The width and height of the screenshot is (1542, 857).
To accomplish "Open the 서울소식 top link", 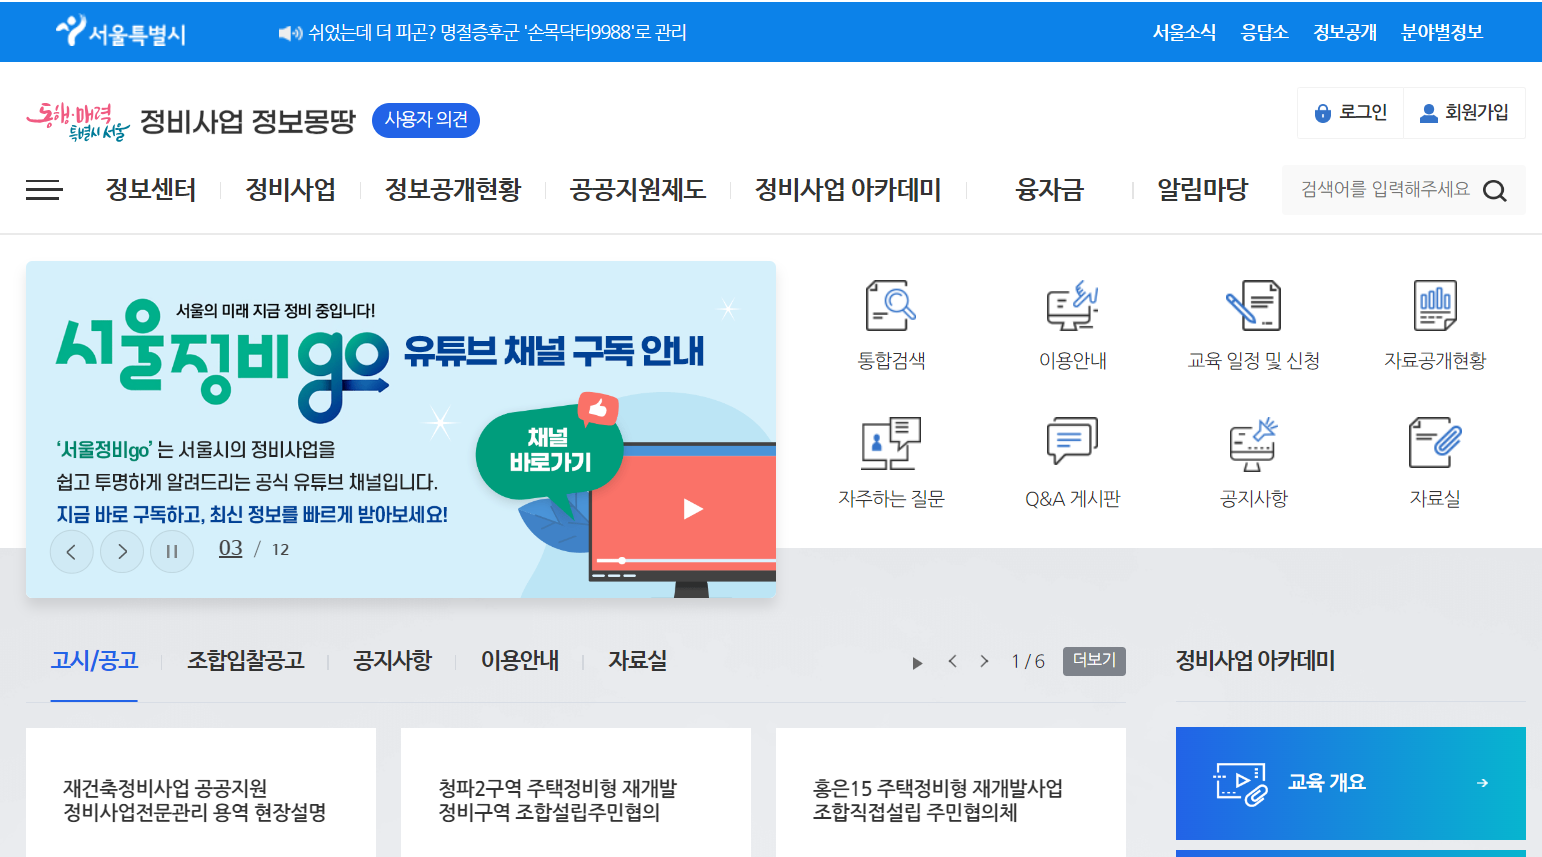I will [1184, 33].
